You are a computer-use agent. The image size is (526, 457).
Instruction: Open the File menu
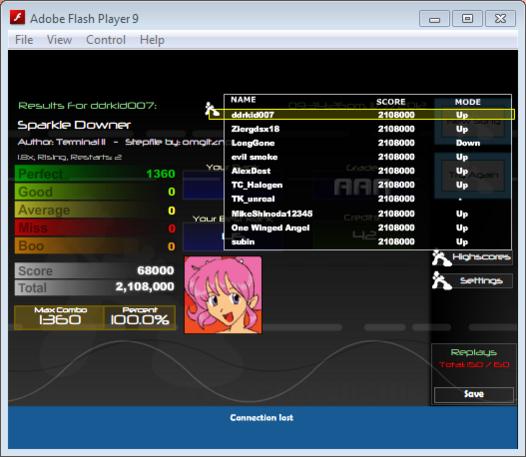tap(24, 40)
